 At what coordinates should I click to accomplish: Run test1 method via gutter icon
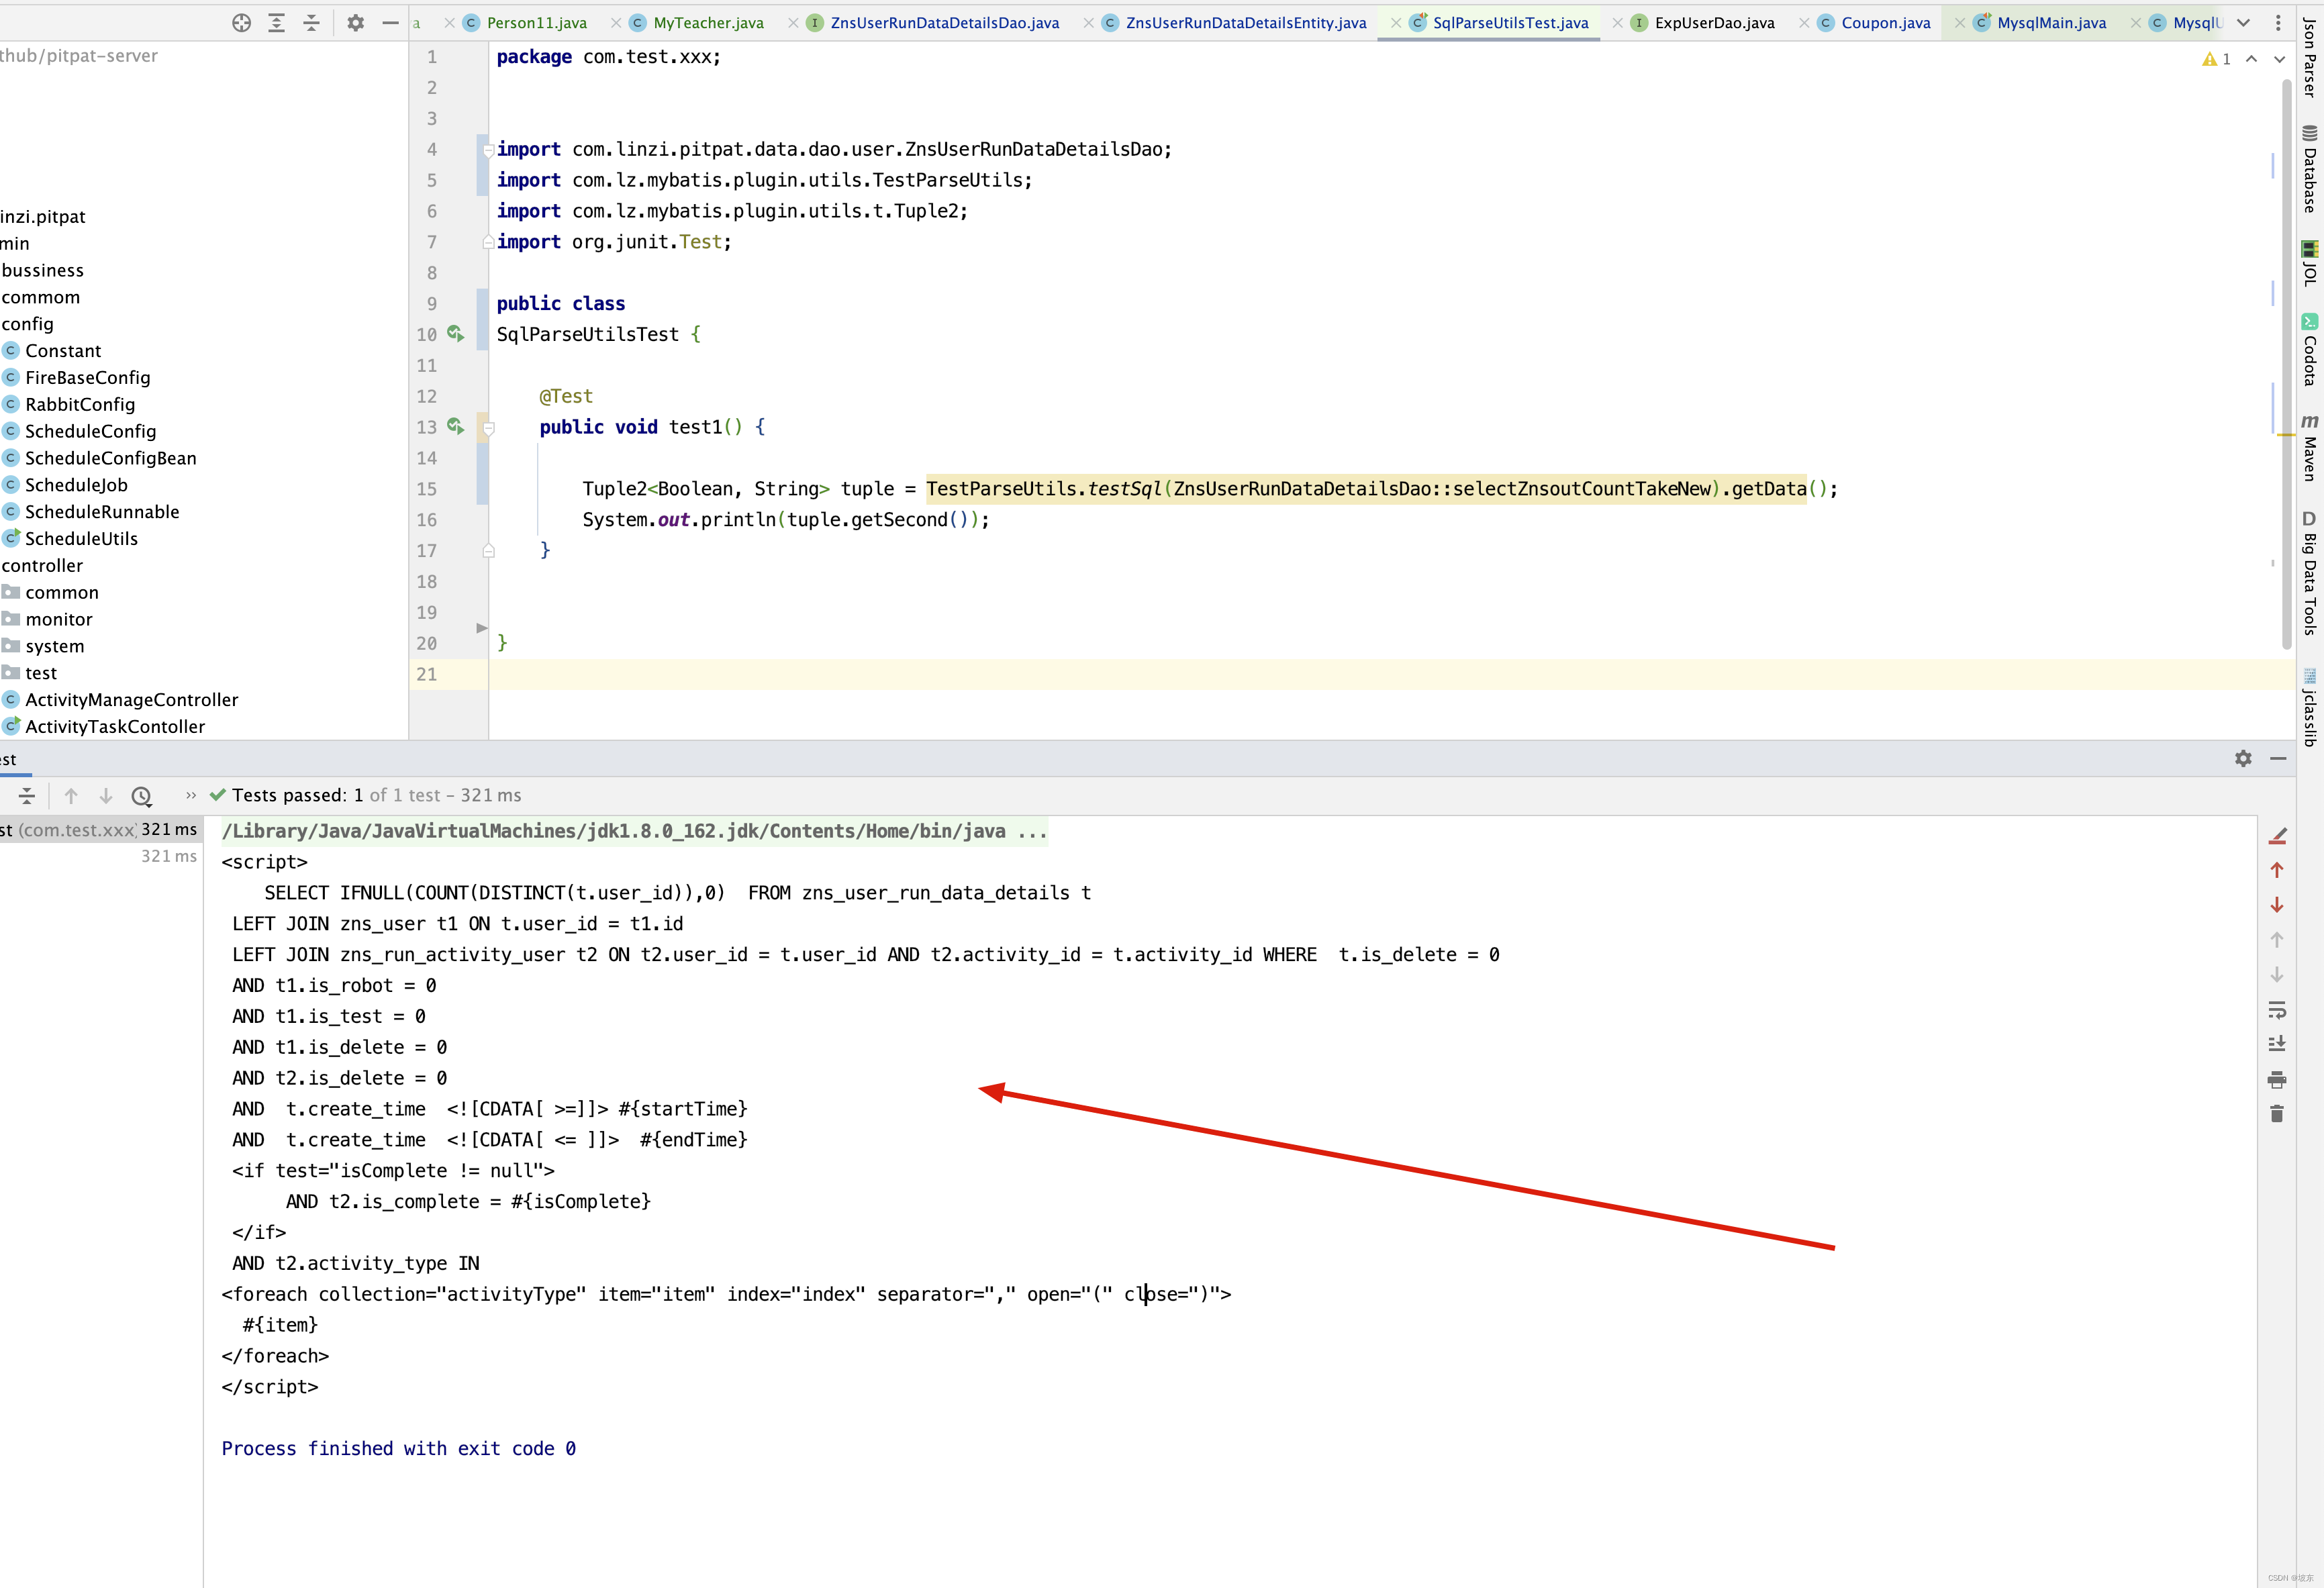(455, 427)
